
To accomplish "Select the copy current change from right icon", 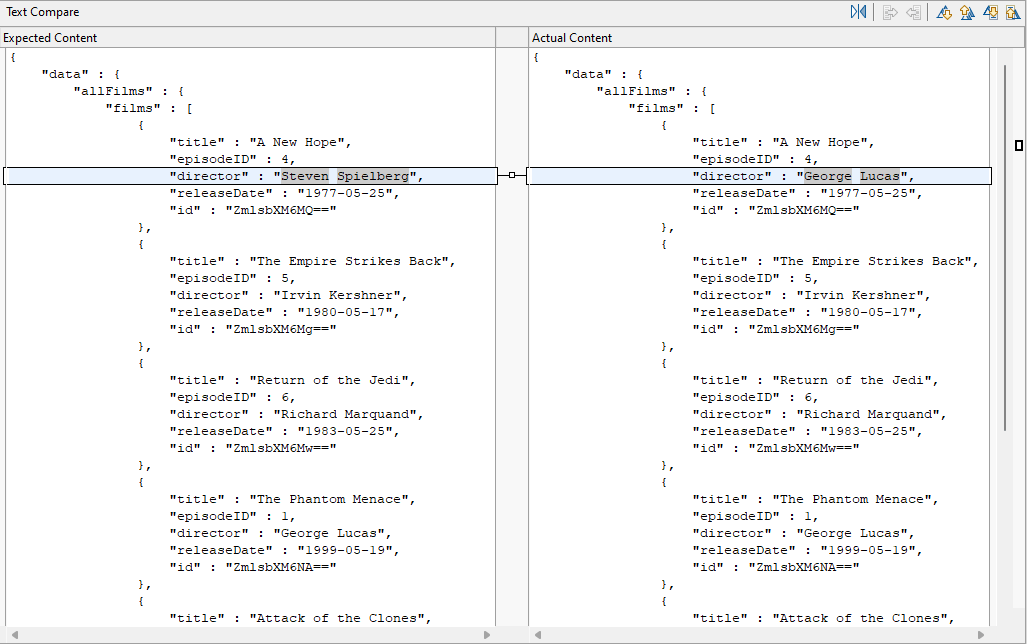I will click(912, 12).
